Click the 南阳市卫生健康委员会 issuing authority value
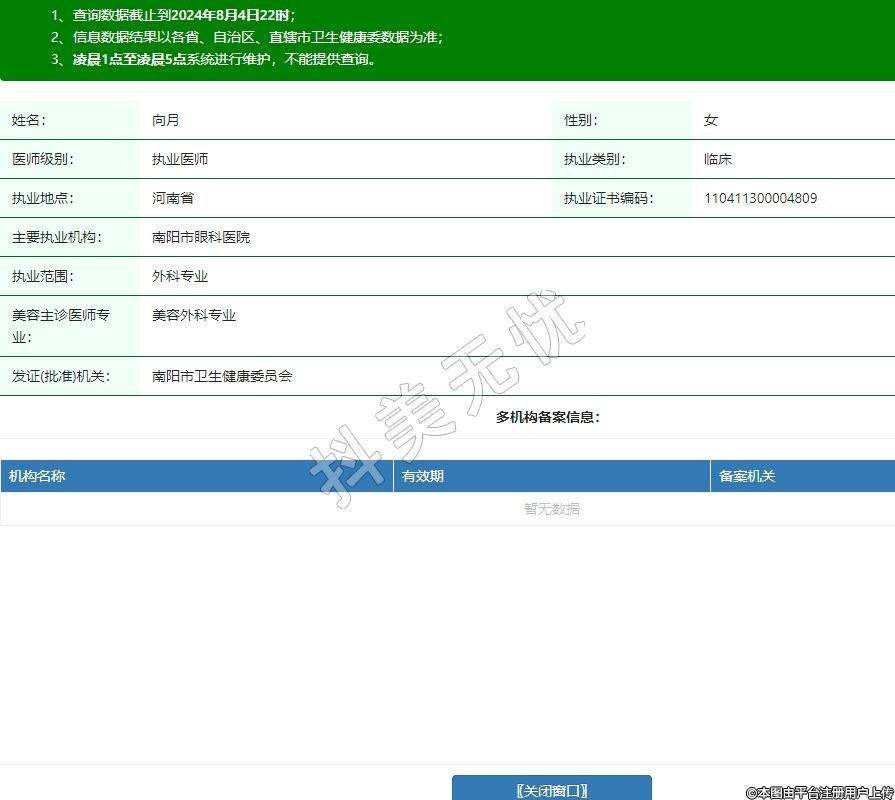The width and height of the screenshot is (895, 800). 222,376
